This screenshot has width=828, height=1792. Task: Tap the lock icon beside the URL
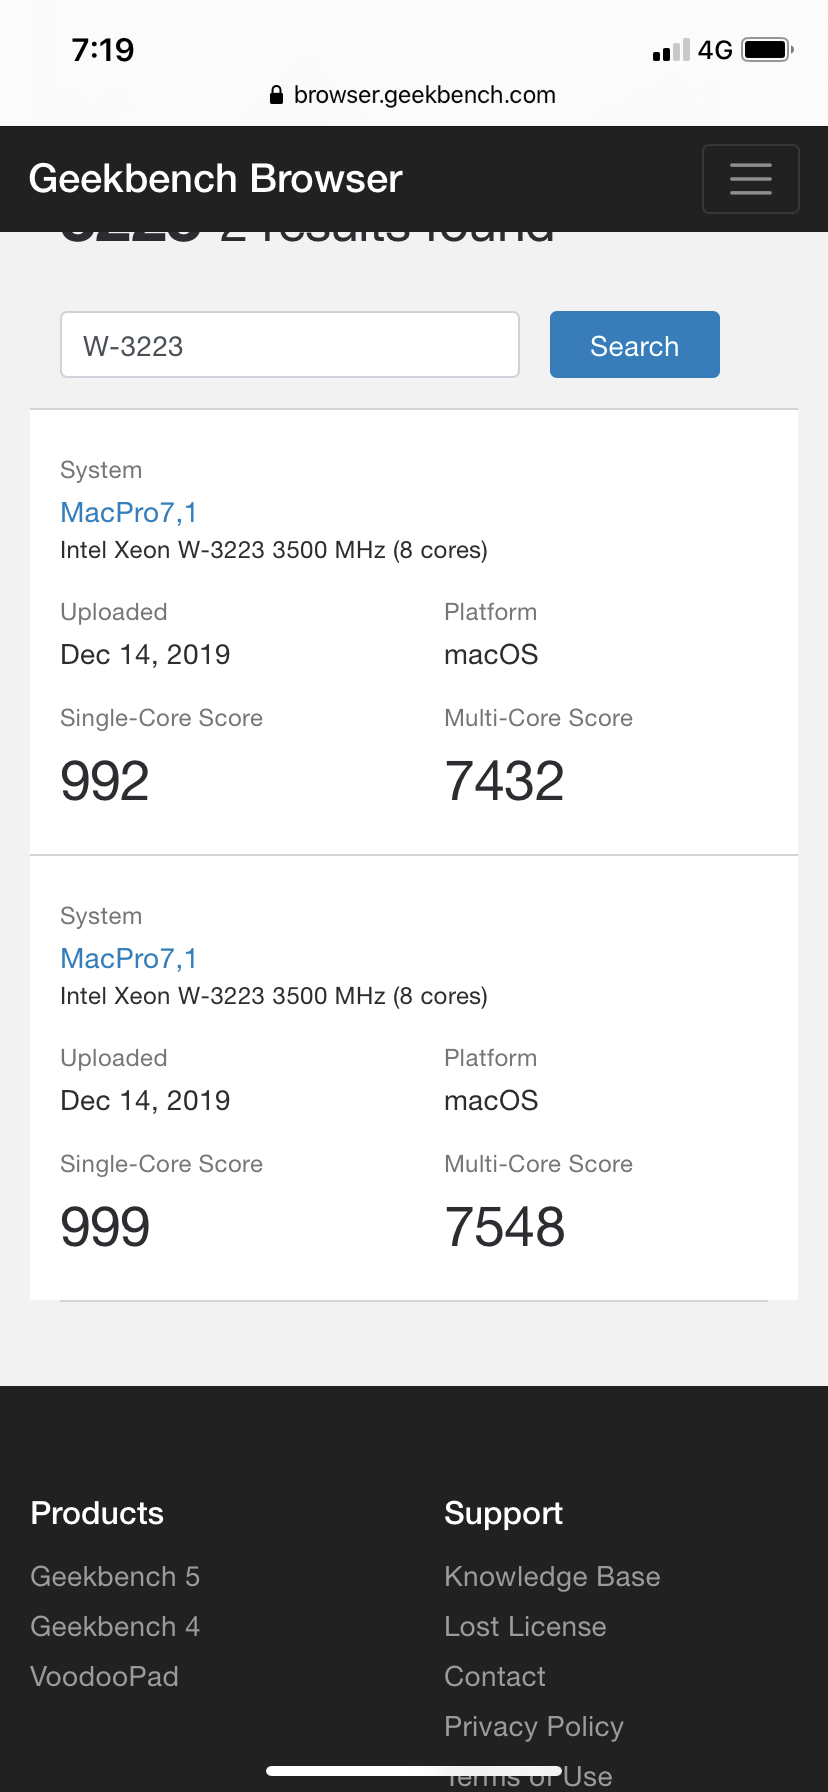(277, 95)
